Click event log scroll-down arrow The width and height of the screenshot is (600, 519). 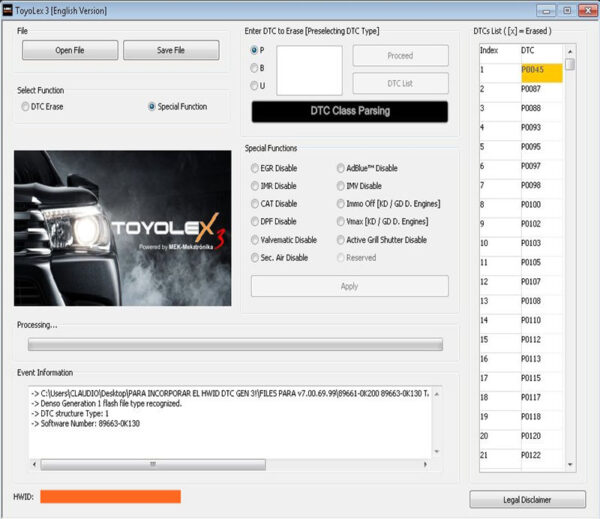(x=437, y=452)
